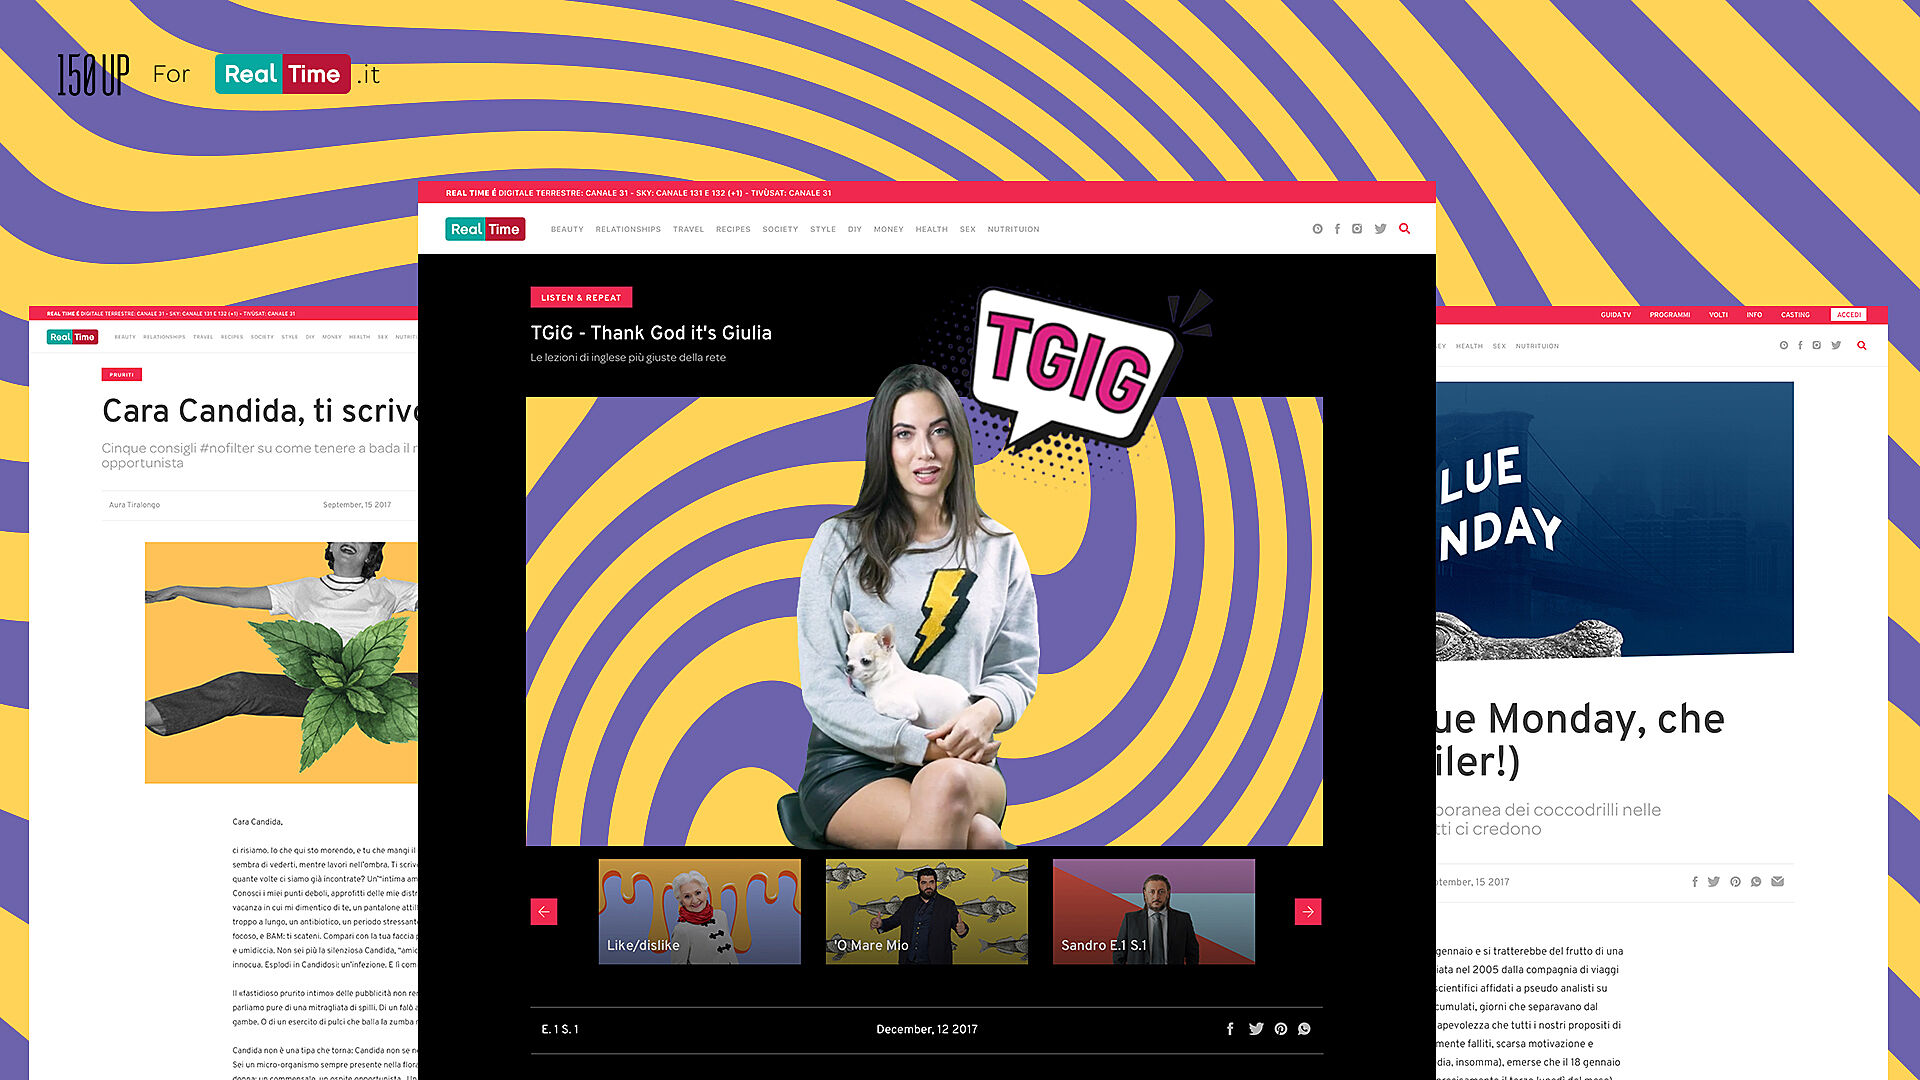Open Like/dislike video thumbnail
This screenshot has width=1920, height=1080.
coord(700,911)
